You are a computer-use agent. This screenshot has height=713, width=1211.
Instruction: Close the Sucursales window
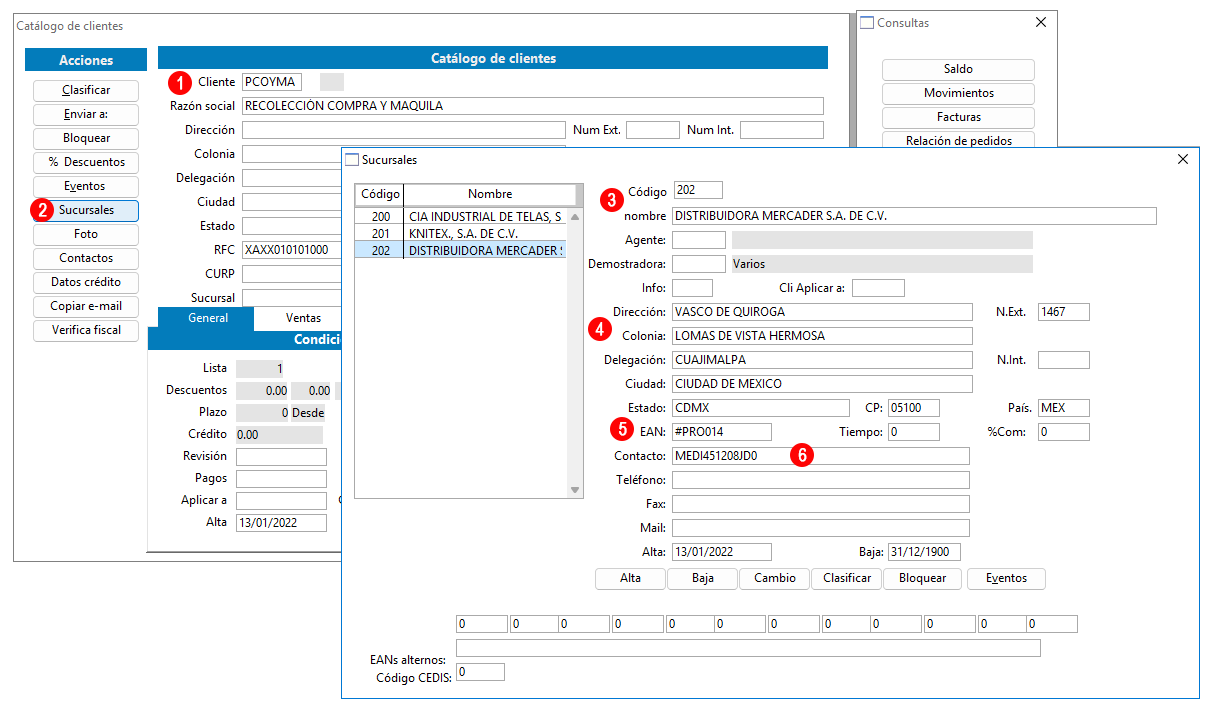[1183, 159]
